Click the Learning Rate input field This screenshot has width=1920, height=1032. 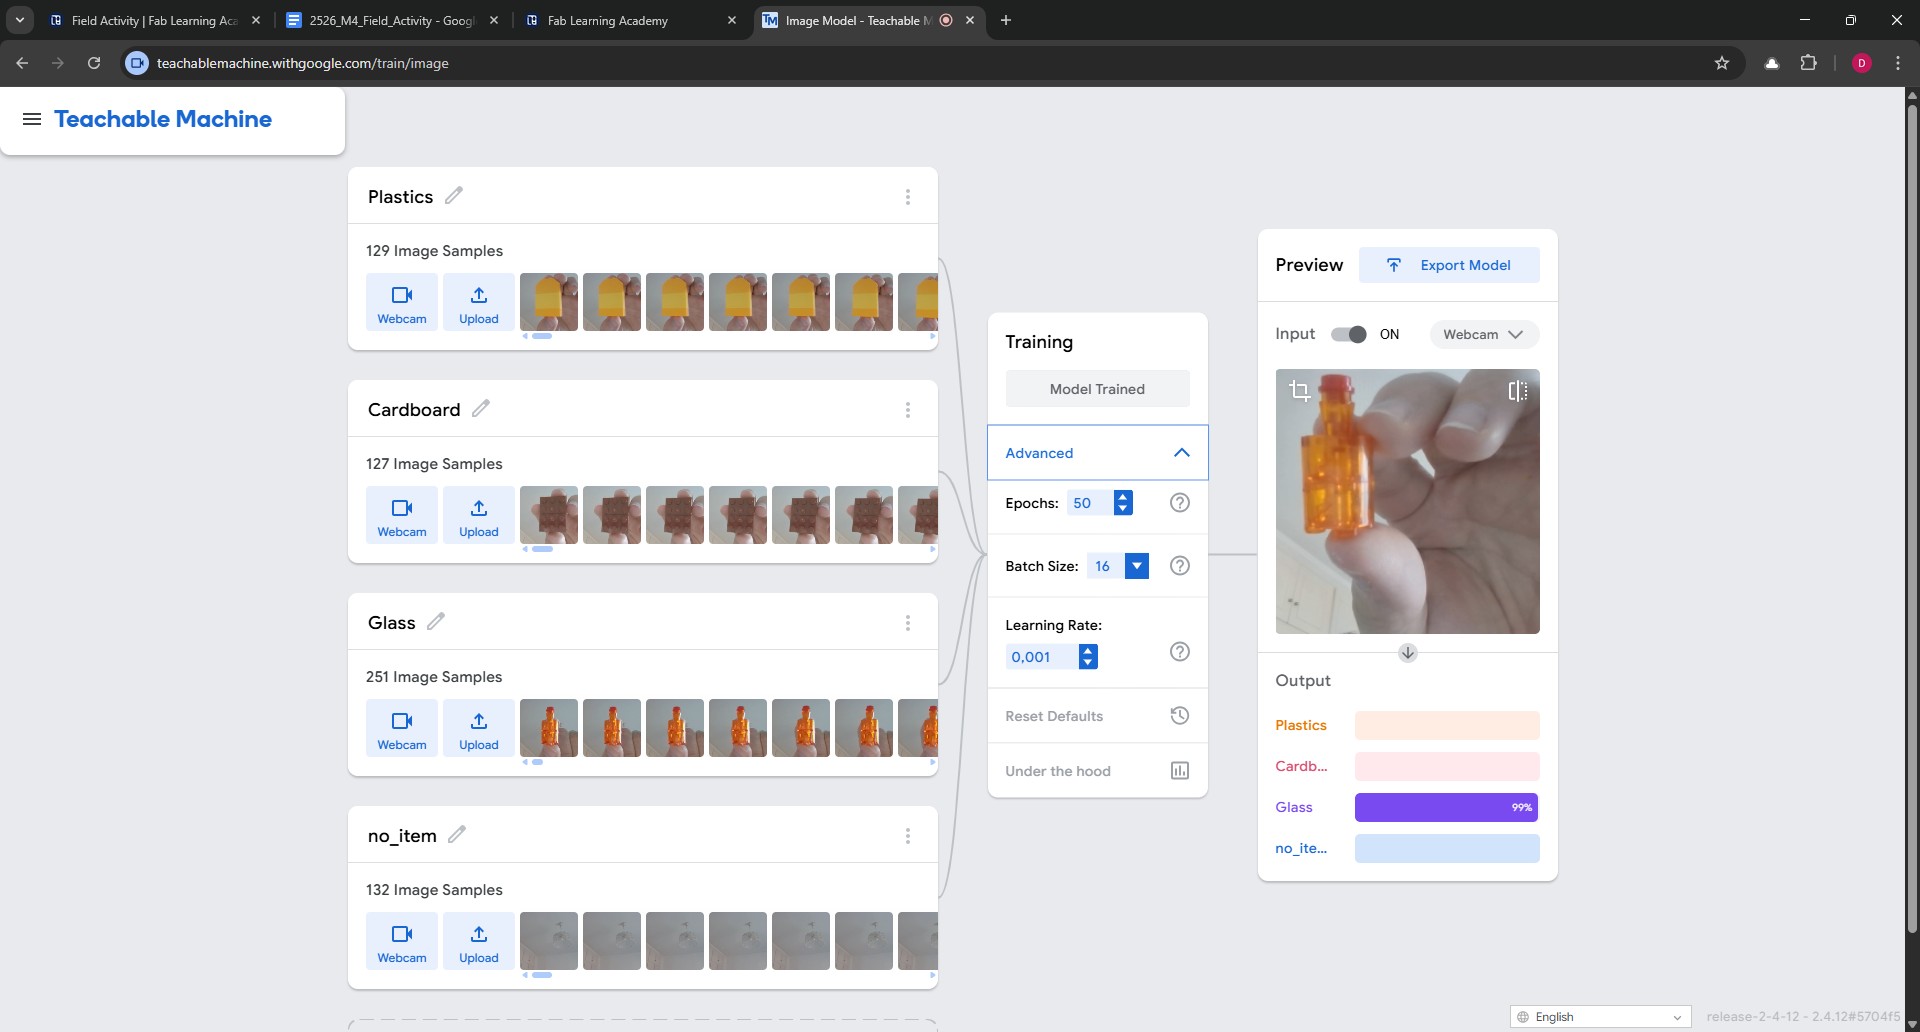click(x=1040, y=657)
